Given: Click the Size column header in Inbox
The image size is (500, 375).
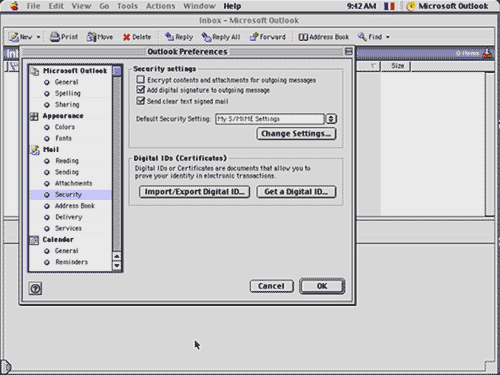Looking at the screenshot, I should click(x=396, y=66).
